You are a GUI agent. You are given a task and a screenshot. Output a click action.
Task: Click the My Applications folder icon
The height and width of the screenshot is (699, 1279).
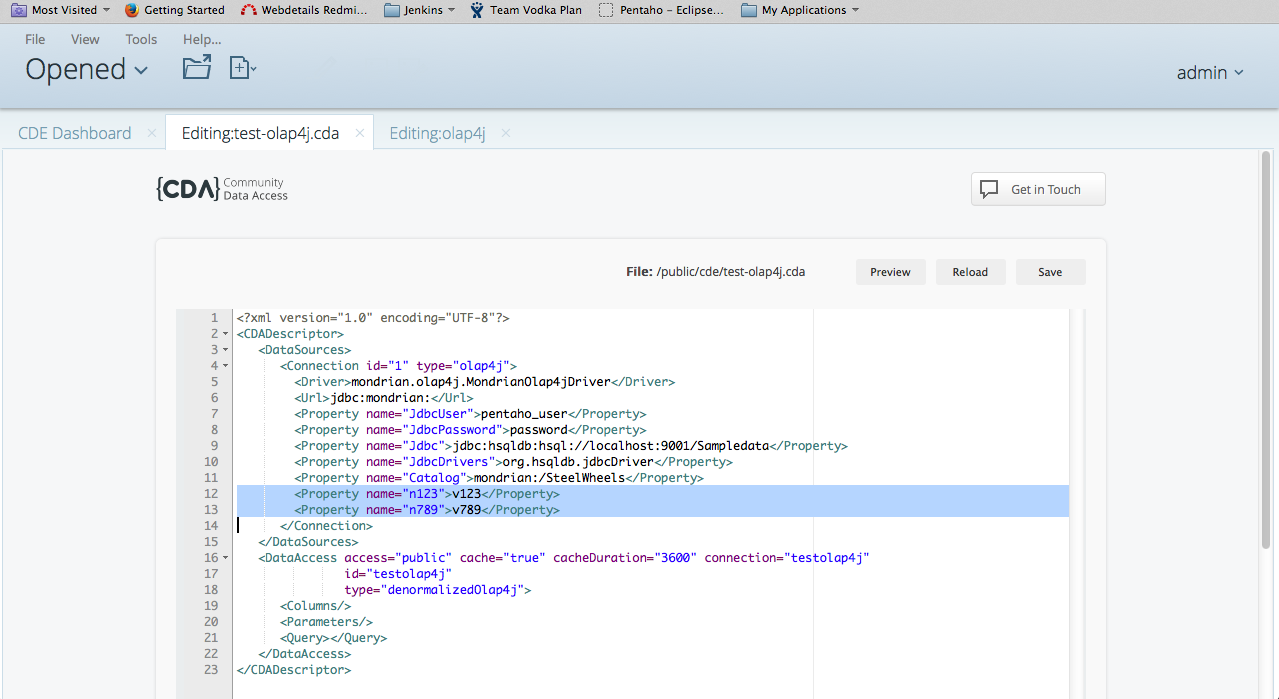click(749, 10)
